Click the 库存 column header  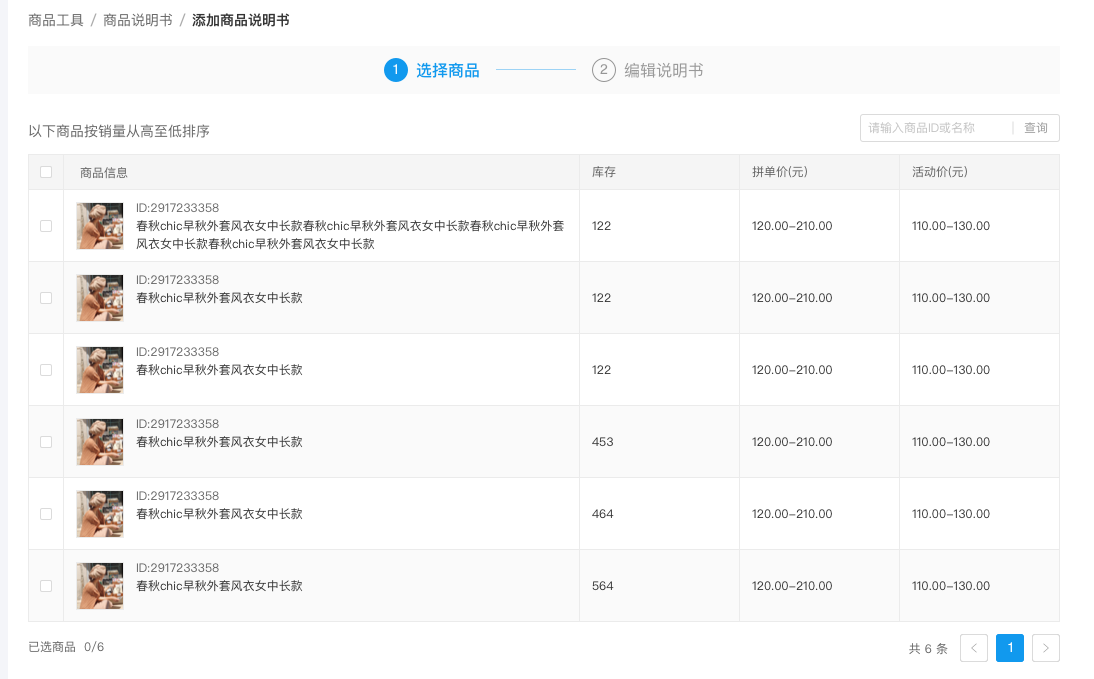click(x=604, y=172)
